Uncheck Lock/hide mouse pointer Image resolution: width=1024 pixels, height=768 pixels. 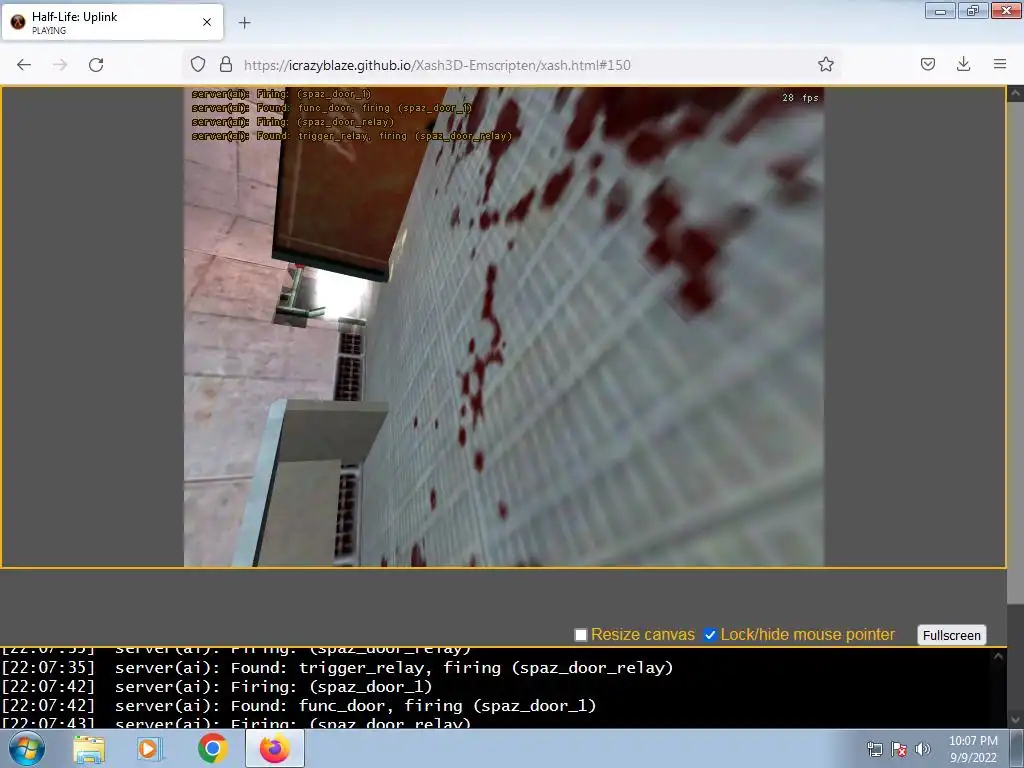click(710, 635)
